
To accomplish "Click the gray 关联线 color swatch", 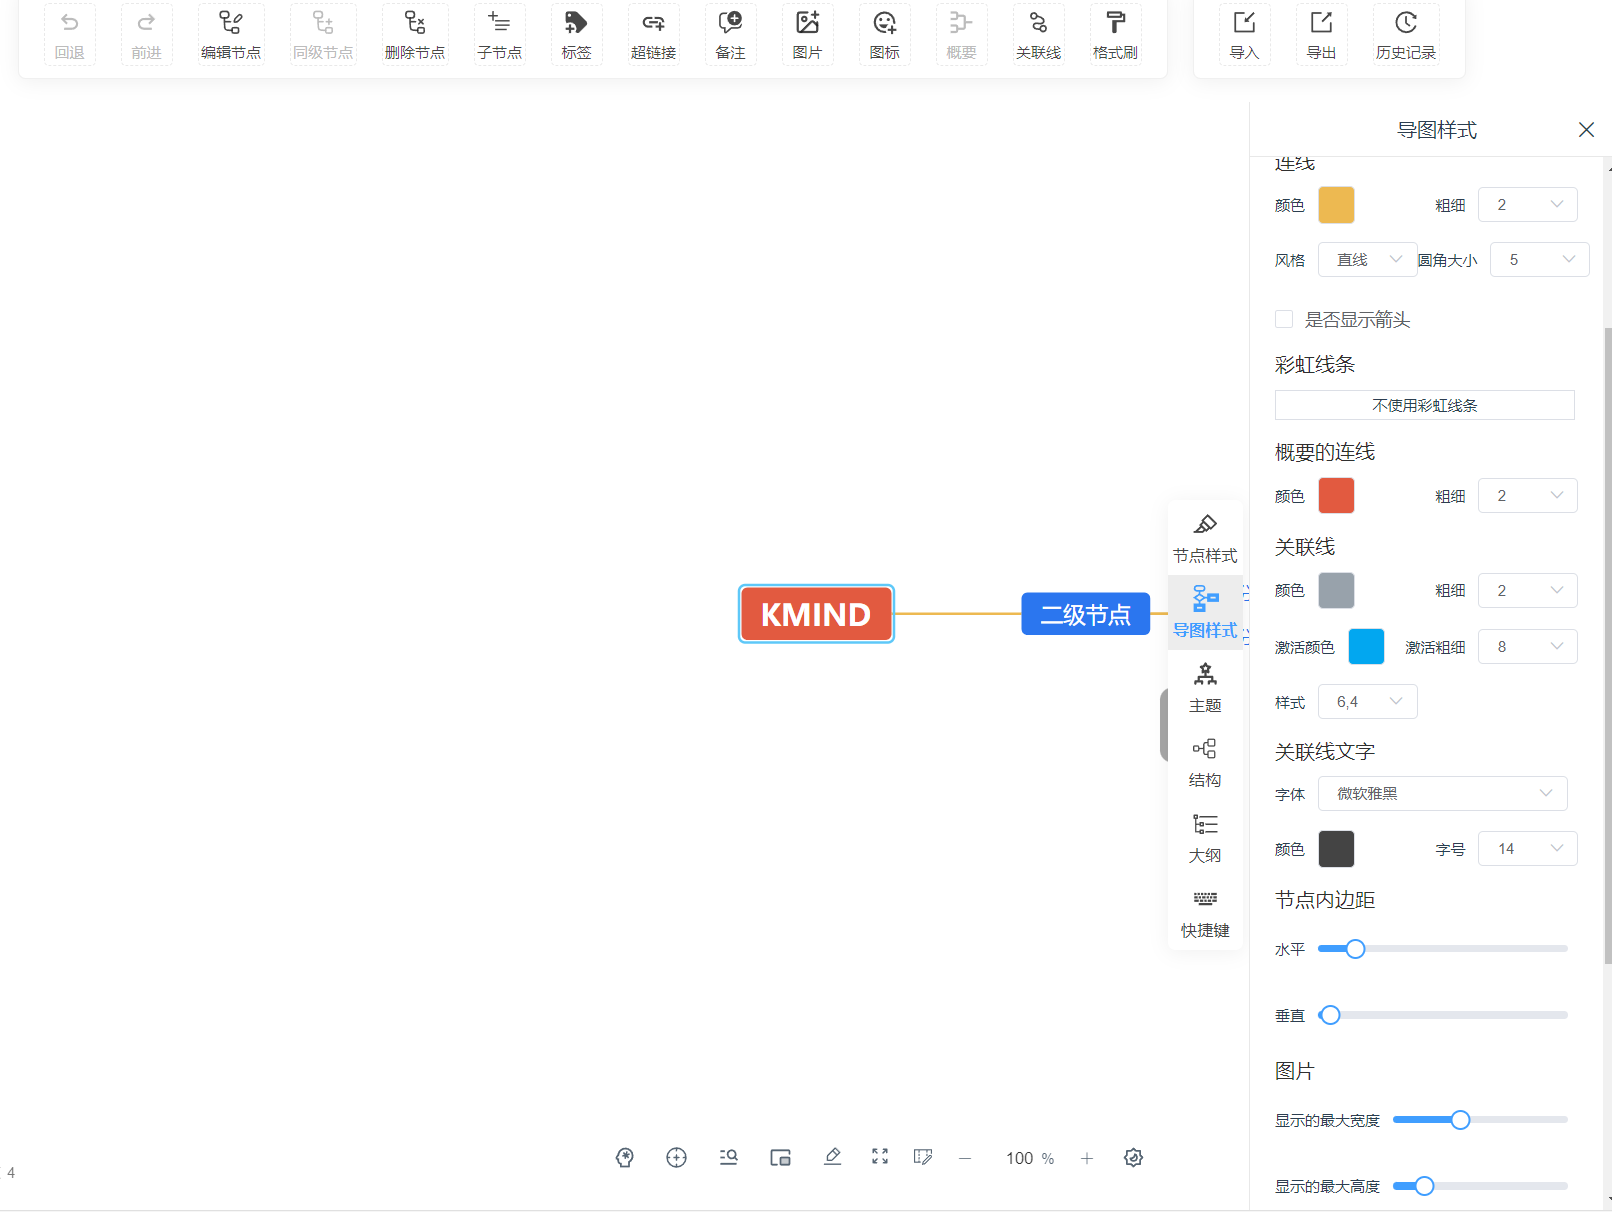I will tap(1336, 591).
